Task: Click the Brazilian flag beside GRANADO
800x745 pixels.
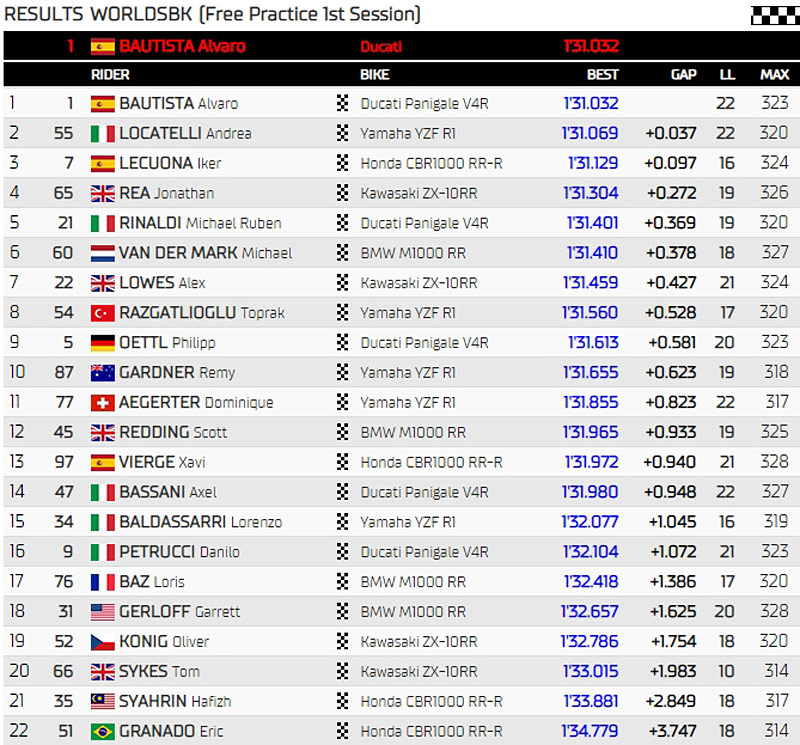Action: [102, 731]
